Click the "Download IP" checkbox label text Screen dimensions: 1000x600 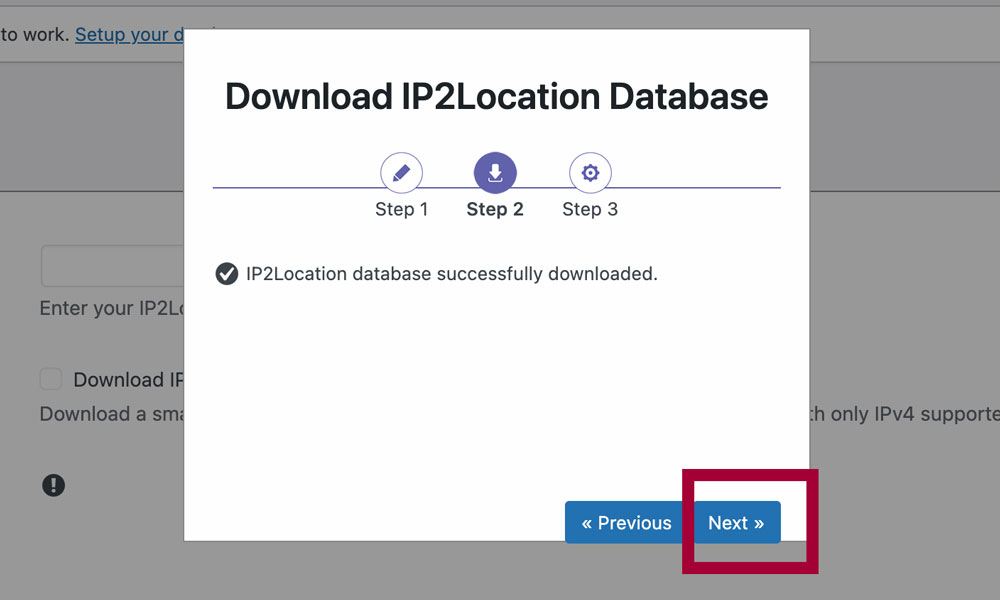[127, 380]
